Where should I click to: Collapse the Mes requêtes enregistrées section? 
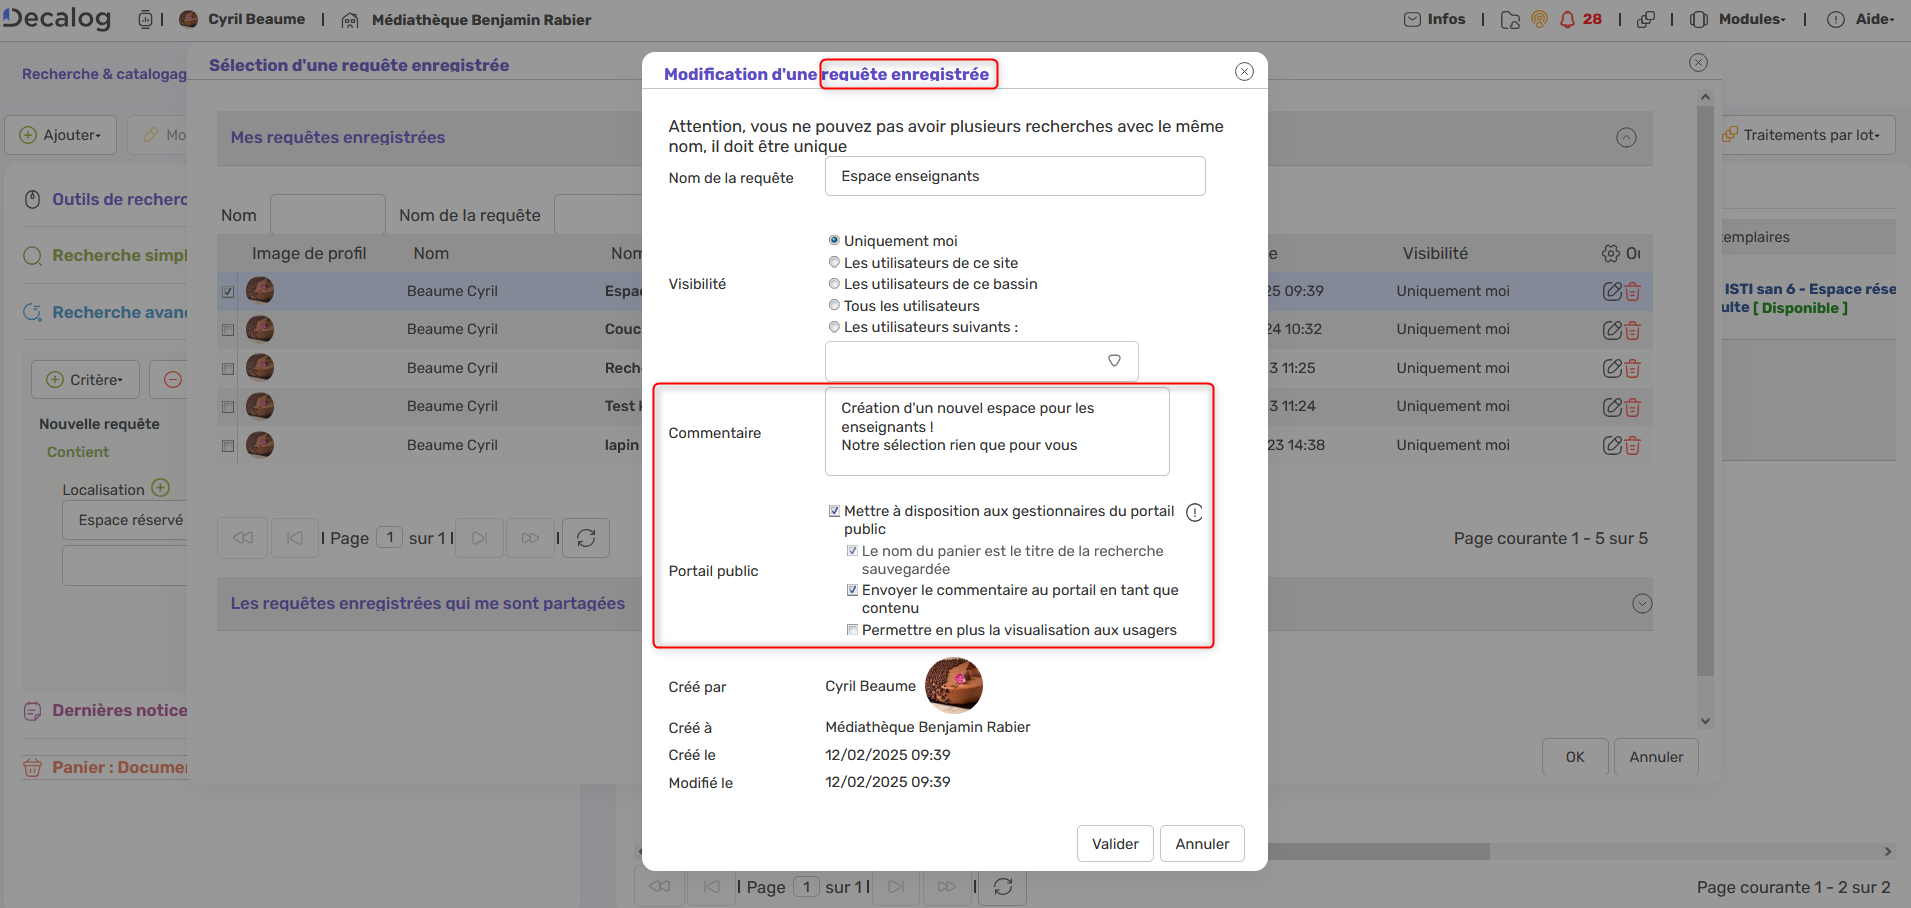tap(1627, 138)
